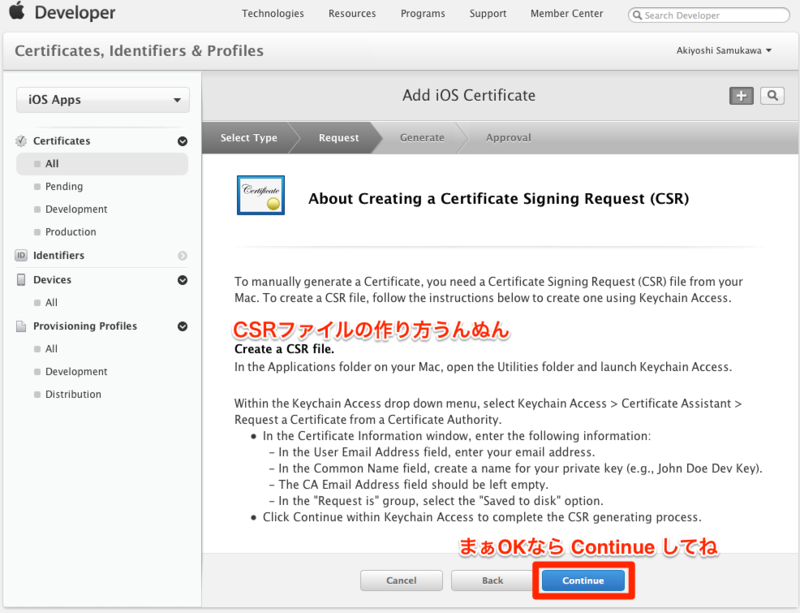Click the "About Creating a Certificate Signing Request (CSR)" heading
Image resolution: width=800 pixels, height=613 pixels.
point(498,199)
